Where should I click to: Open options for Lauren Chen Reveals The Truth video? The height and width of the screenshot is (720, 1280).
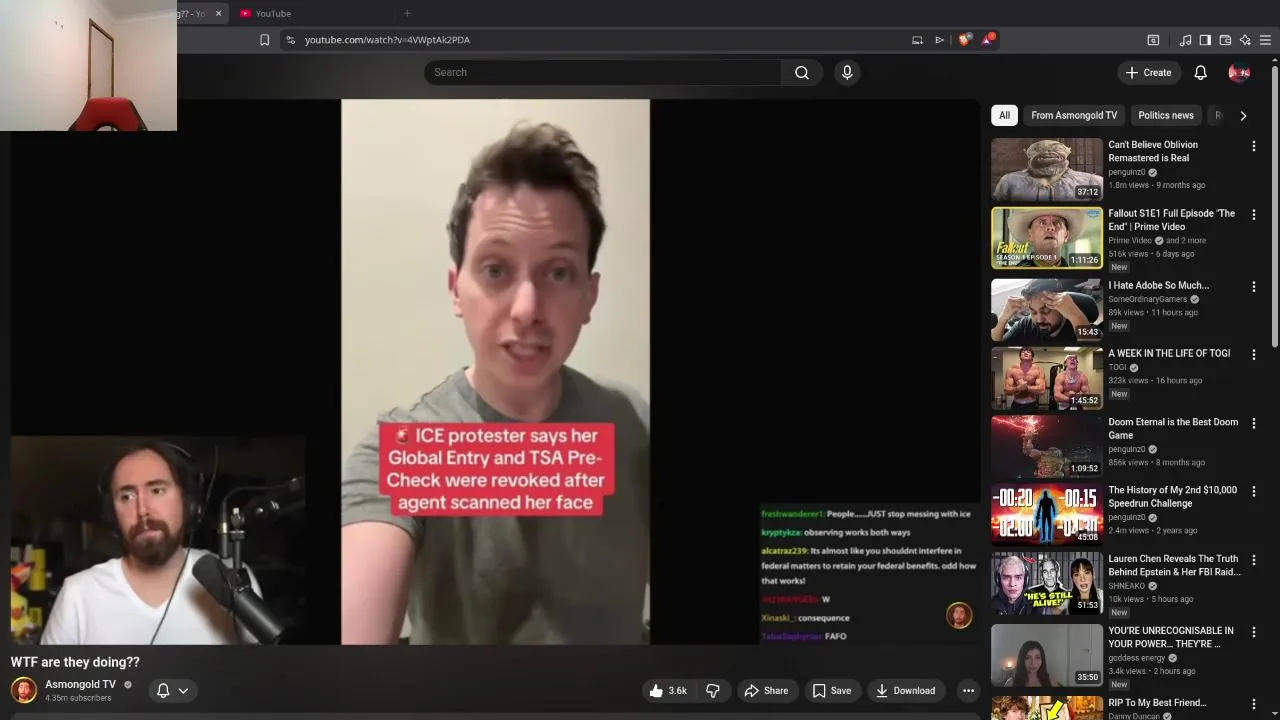[x=1253, y=560]
